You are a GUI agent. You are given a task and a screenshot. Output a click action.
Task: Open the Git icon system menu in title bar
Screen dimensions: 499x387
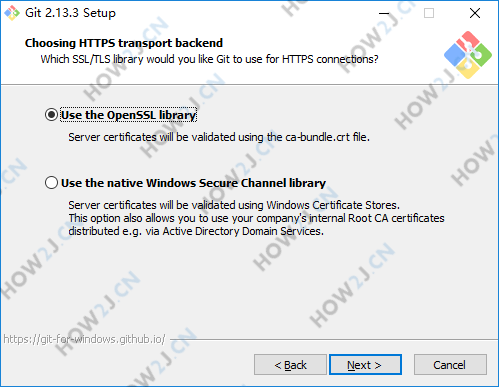pyautogui.click(x=12, y=13)
